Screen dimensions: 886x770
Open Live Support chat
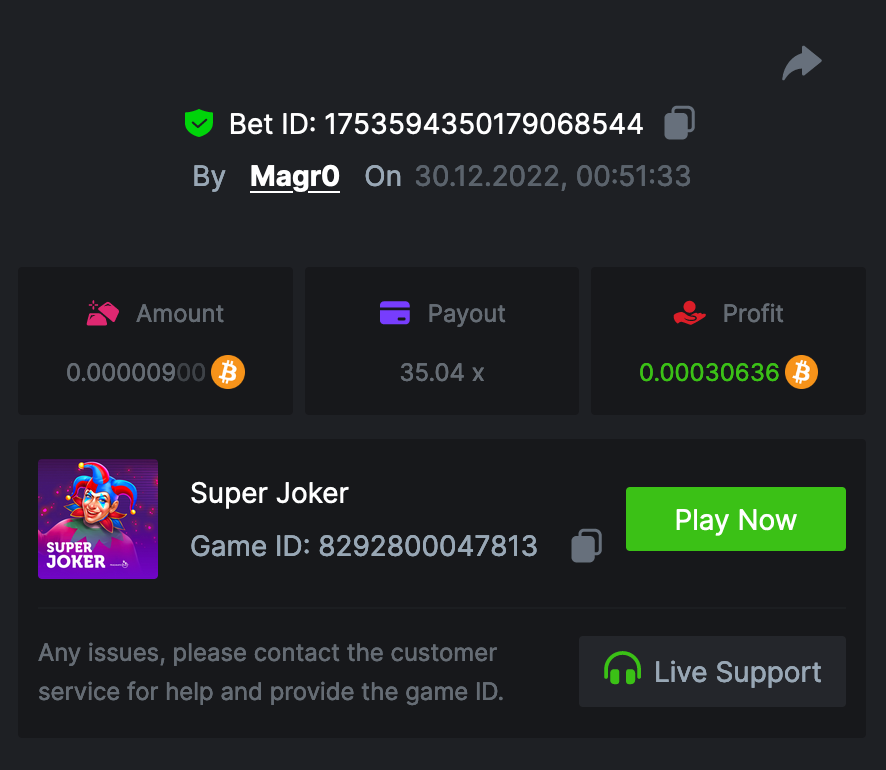712,671
